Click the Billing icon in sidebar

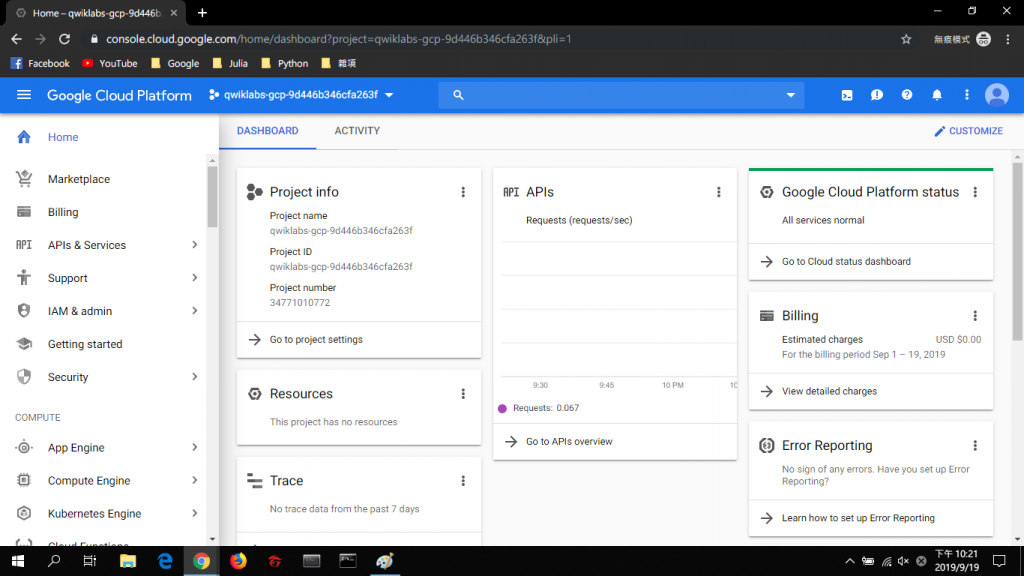click(x=24, y=212)
